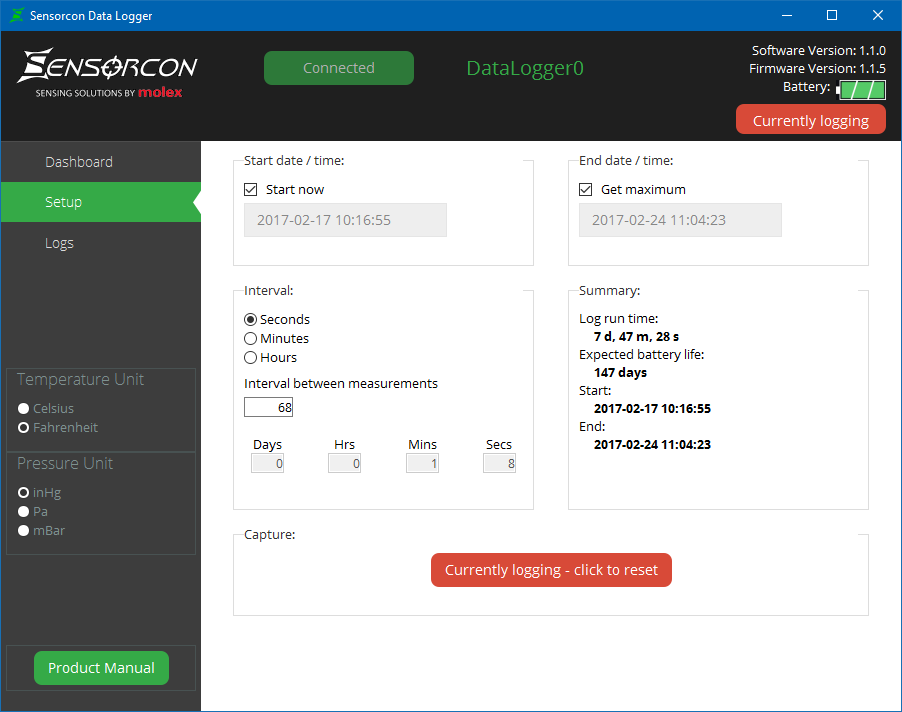The height and width of the screenshot is (712, 902).
Task: Minimize the Sensorcon Data Logger window
Action: 787,16
